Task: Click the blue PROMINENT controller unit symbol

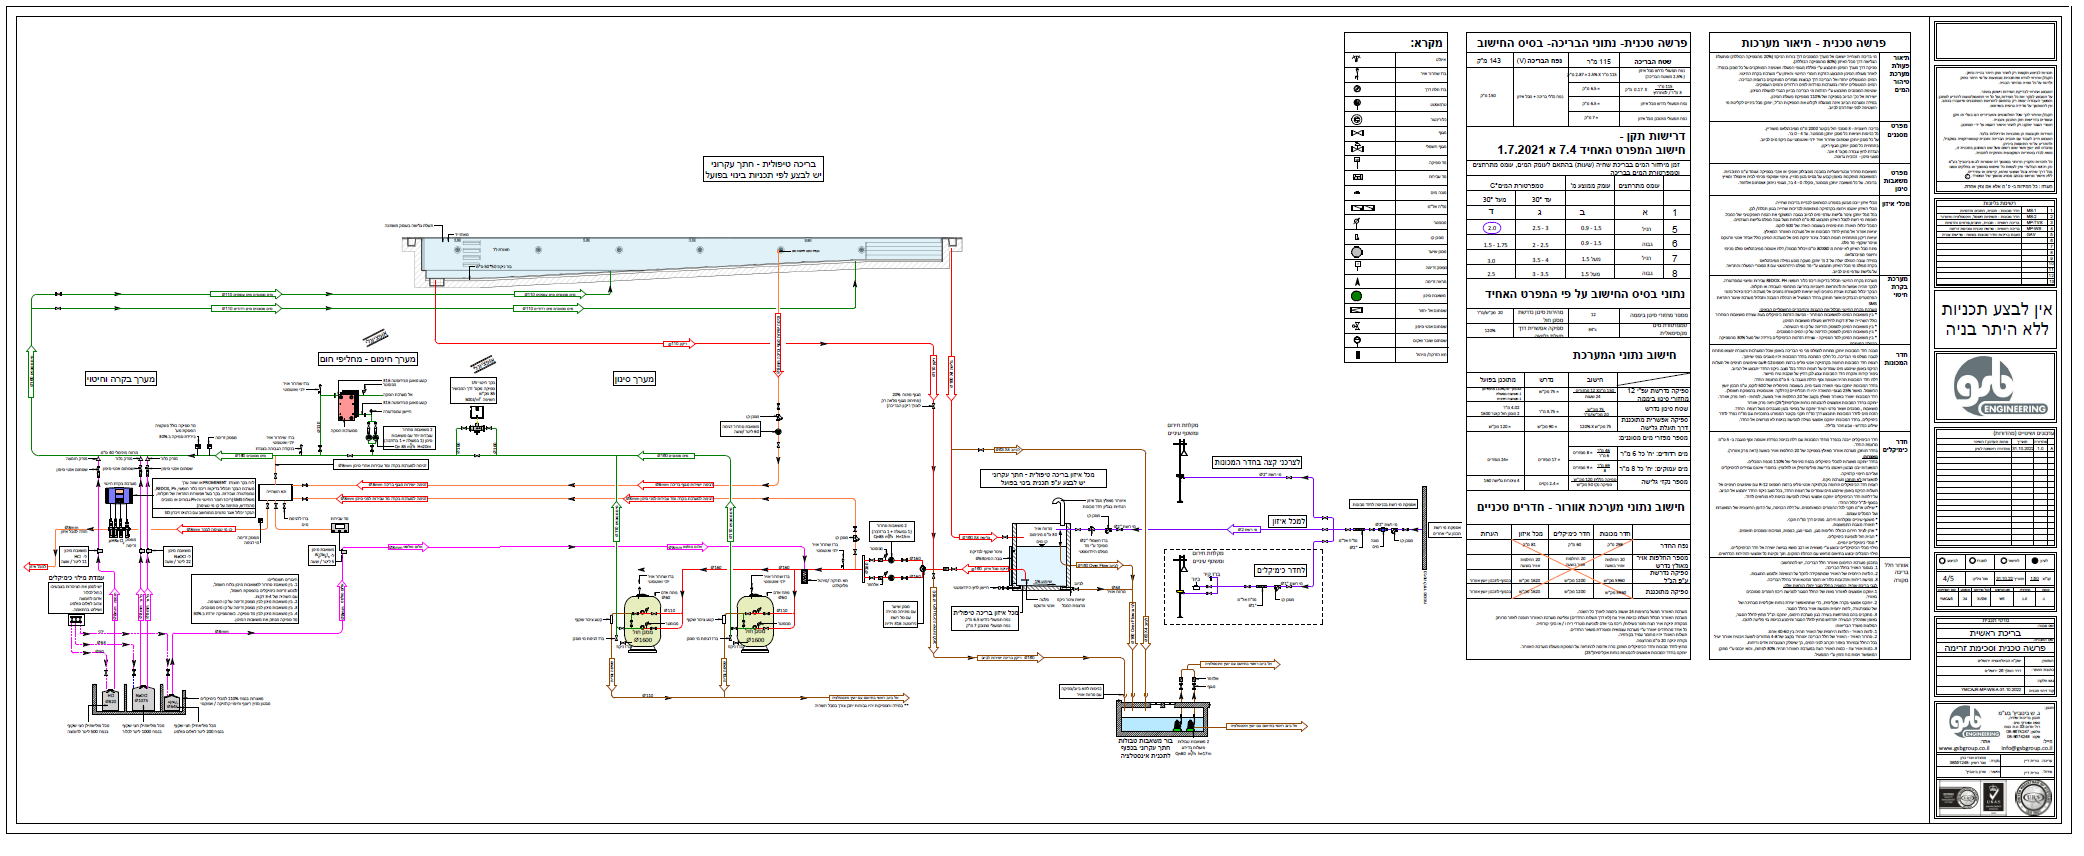Action: click(119, 496)
